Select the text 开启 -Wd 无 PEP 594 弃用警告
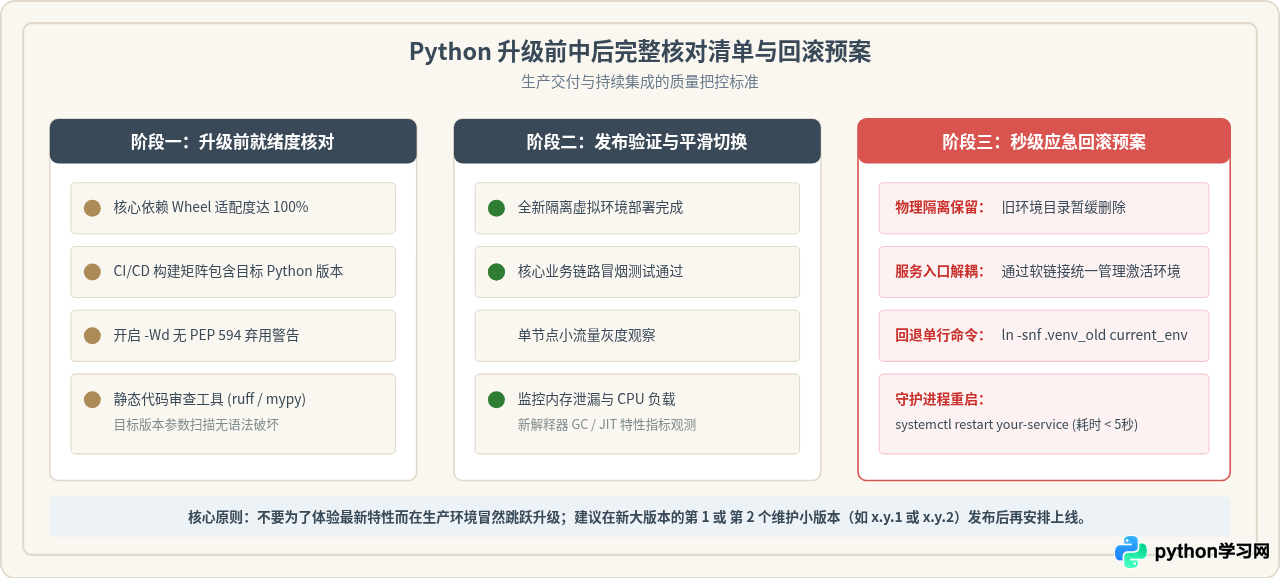The image size is (1280, 579). 206,336
